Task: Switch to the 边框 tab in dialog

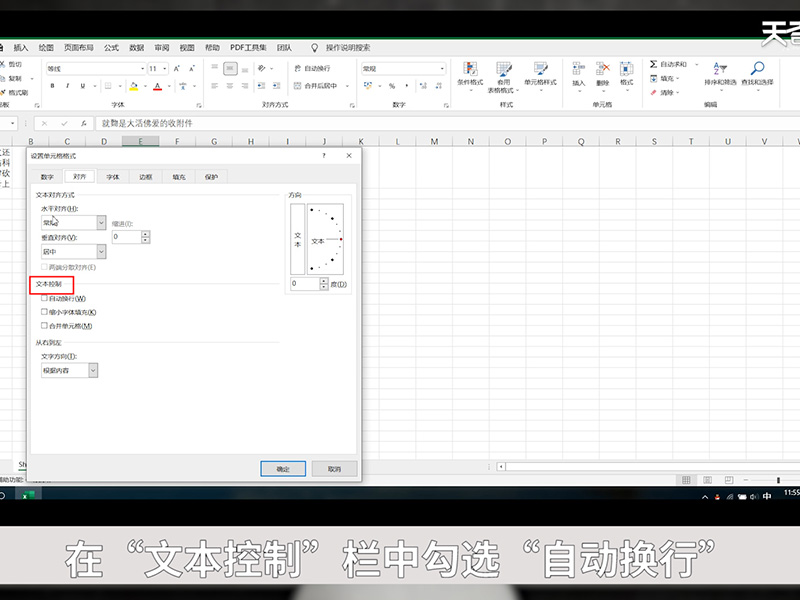Action: (146, 177)
